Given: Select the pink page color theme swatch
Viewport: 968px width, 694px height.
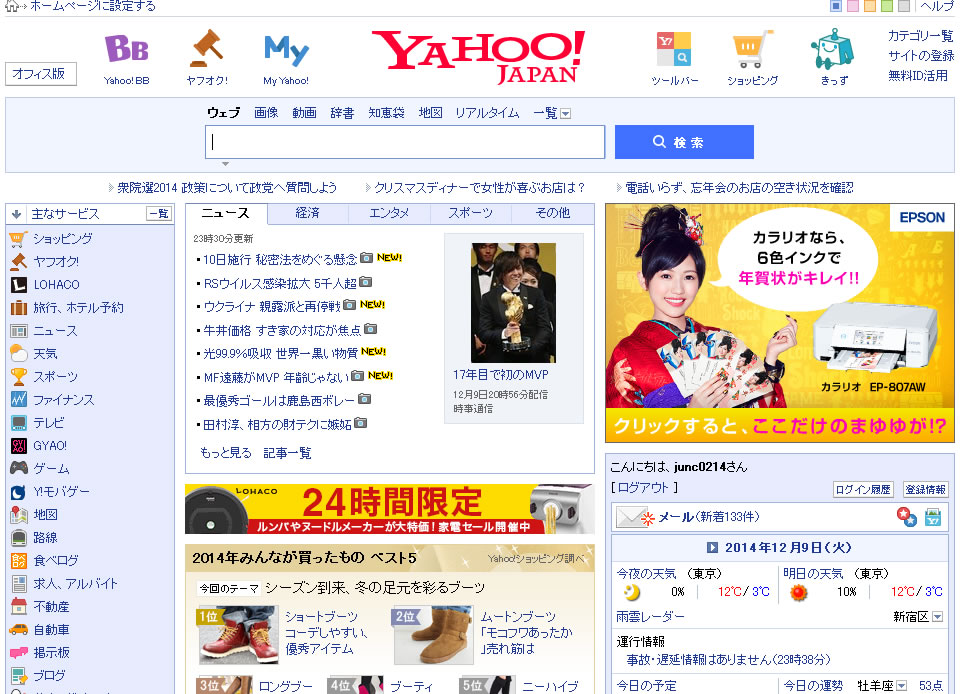Looking at the screenshot, I should [x=853, y=6].
